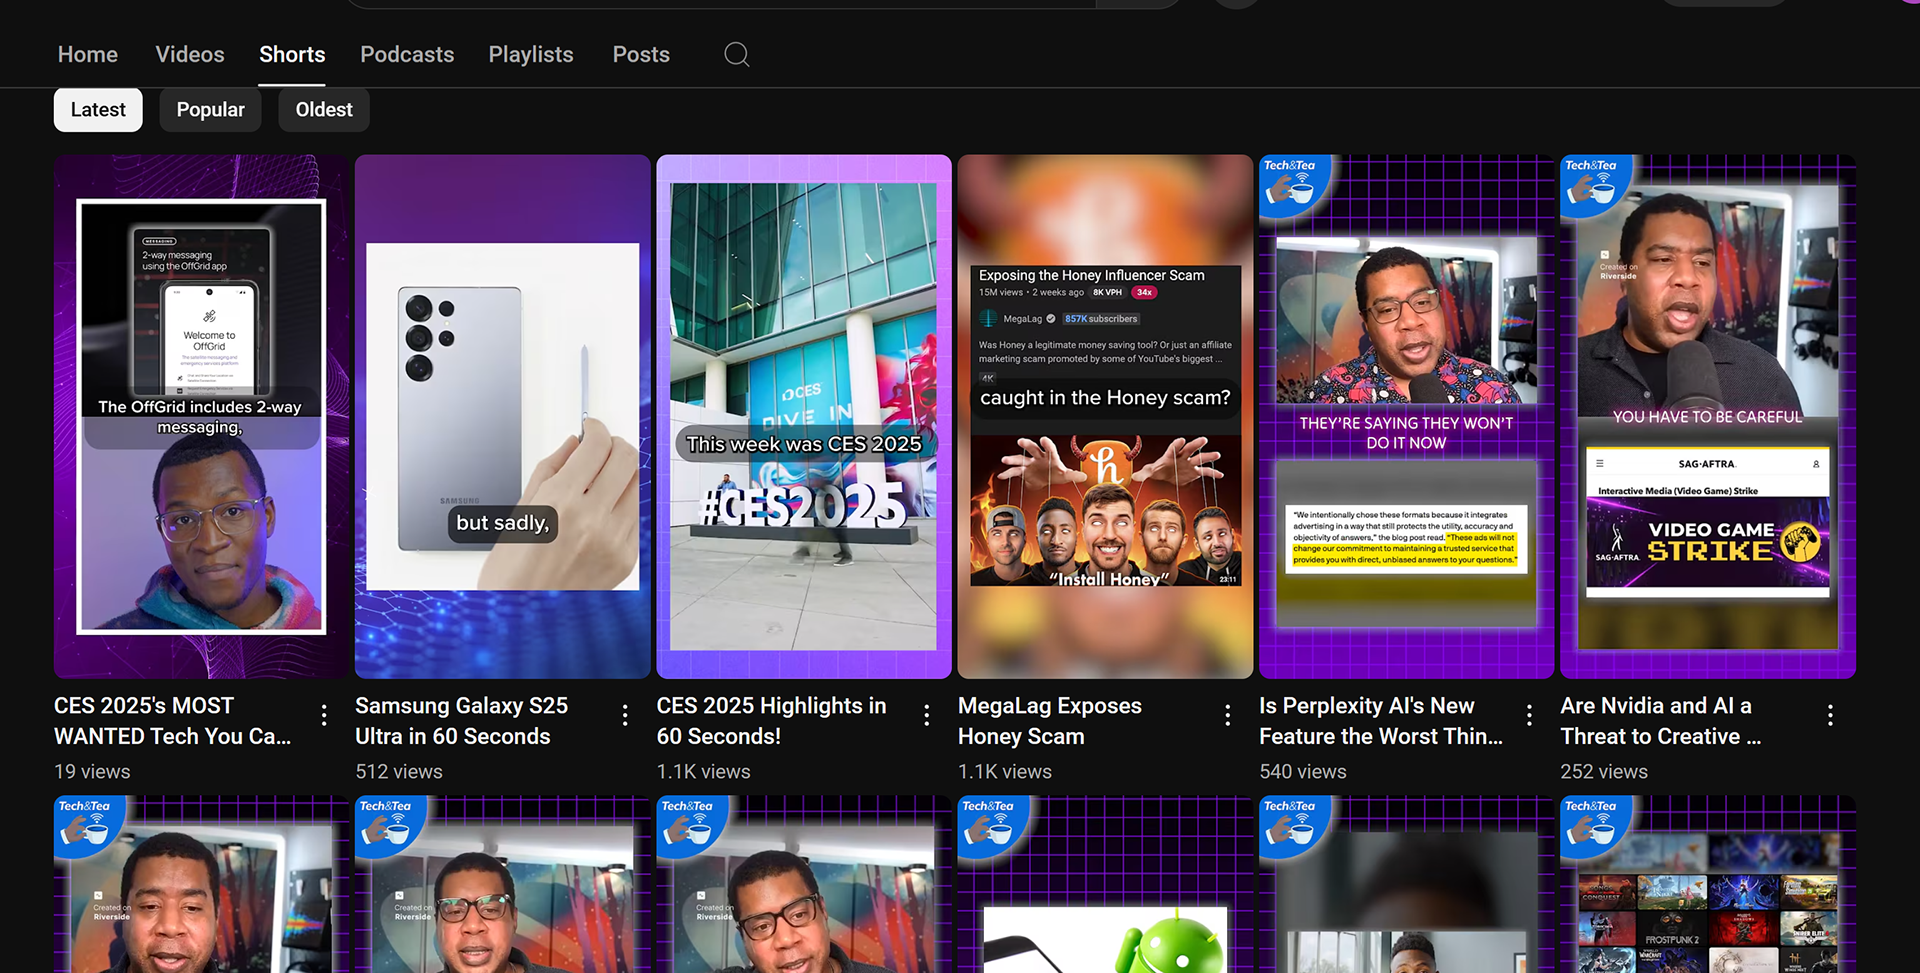Open the Posts tab
Image resolution: width=1920 pixels, height=973 pixels.
coord(641,54)
